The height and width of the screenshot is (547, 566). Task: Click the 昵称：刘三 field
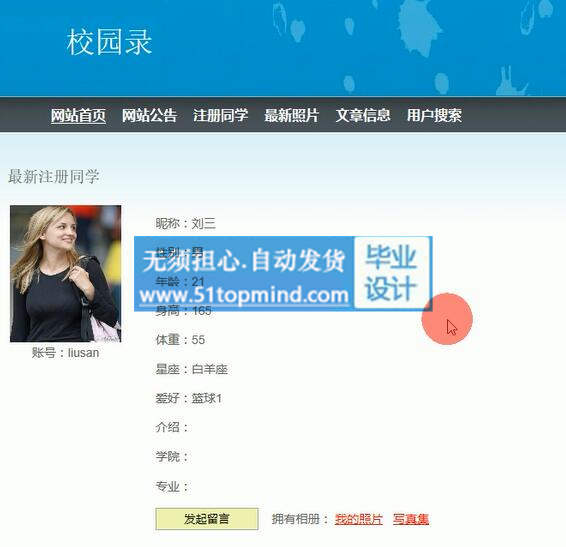point(186,223)
